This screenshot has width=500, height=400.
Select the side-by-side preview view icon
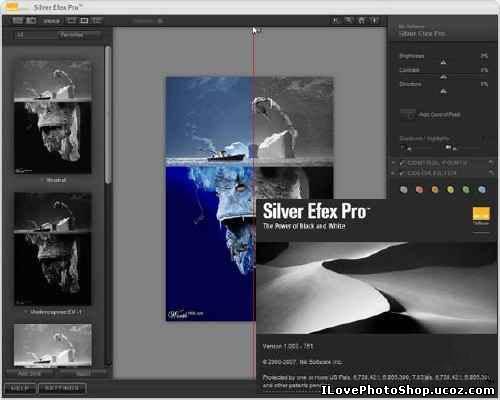pyautogui.click(x=97, y=20)
